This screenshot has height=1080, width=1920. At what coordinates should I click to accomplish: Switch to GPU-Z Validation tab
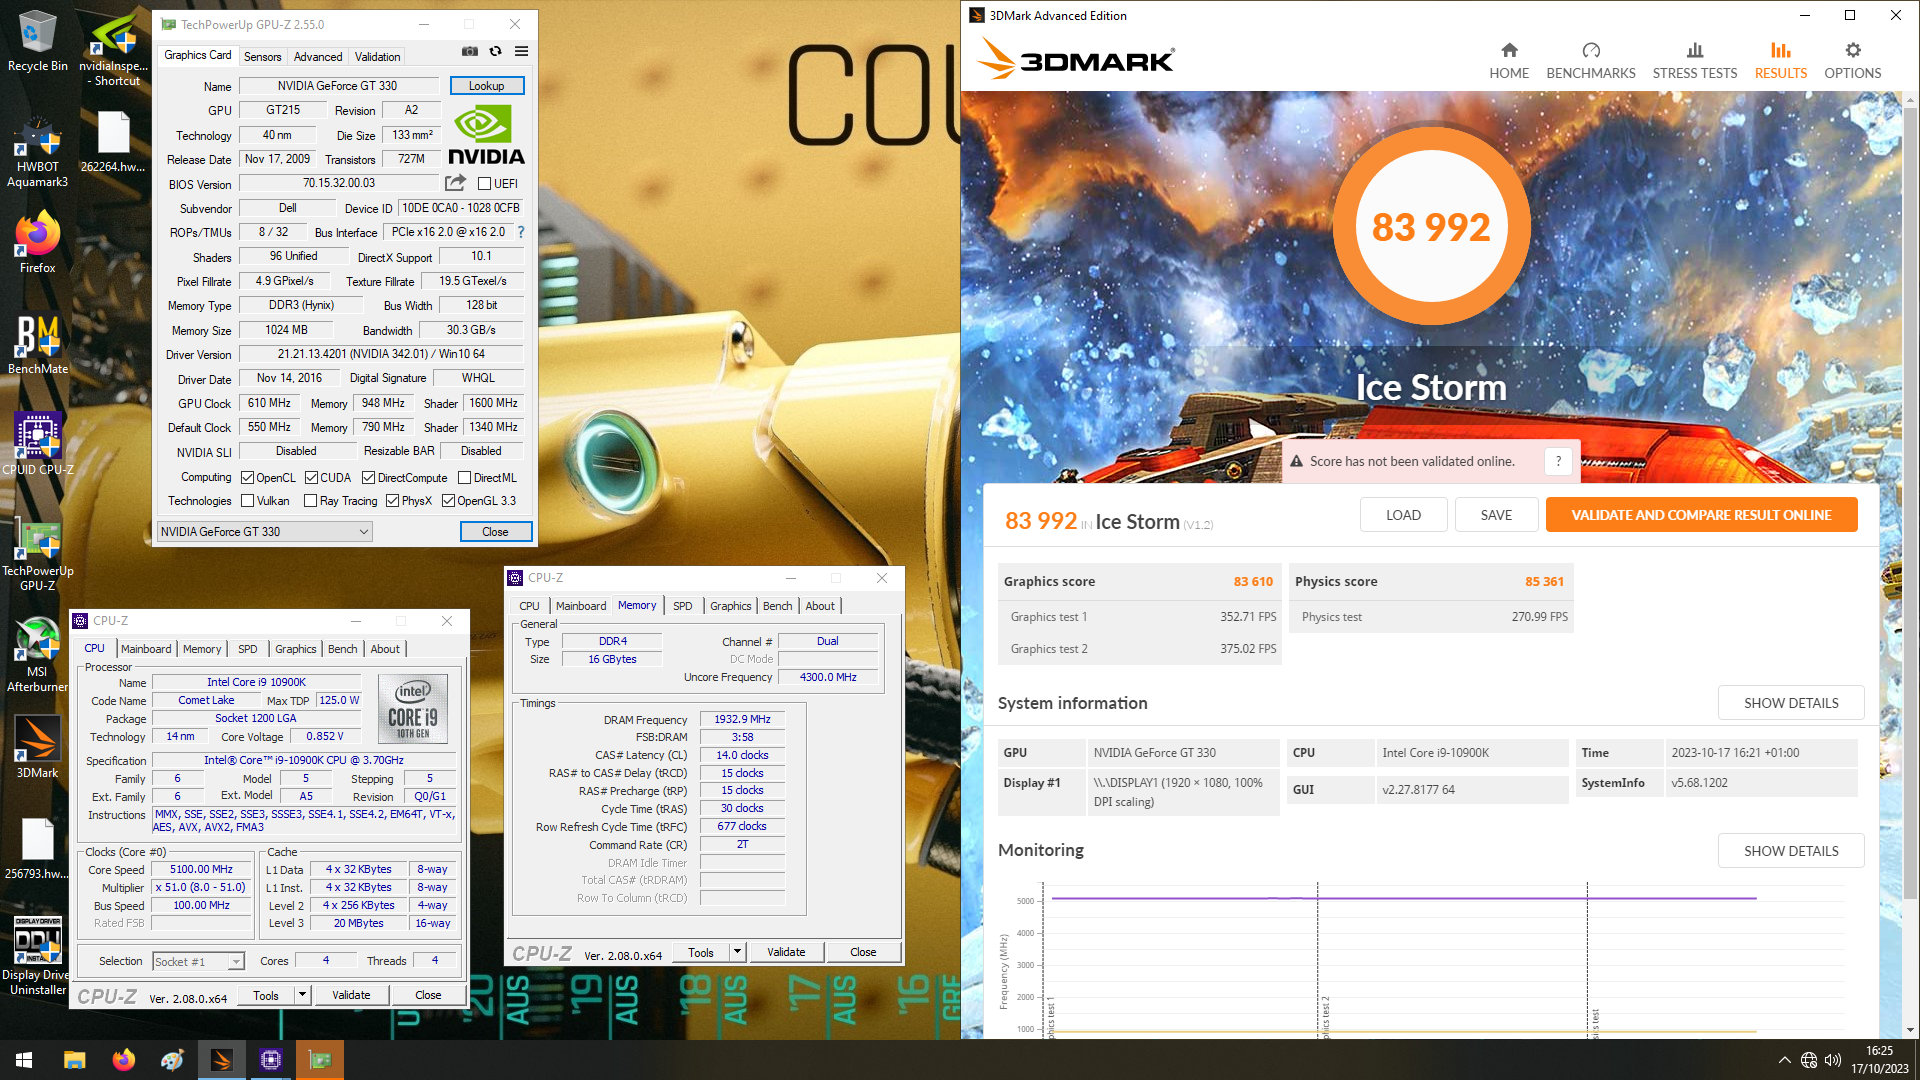[x=377, y=57]
